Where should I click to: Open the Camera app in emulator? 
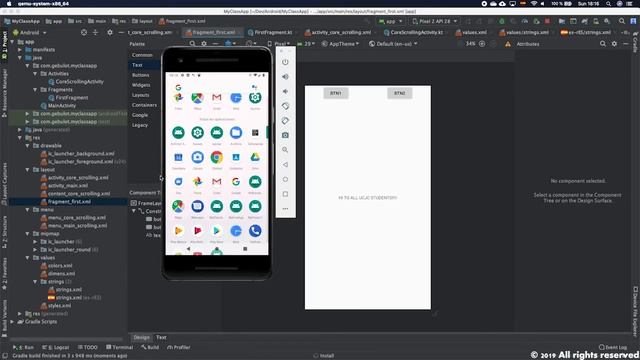tap(198, 157)
